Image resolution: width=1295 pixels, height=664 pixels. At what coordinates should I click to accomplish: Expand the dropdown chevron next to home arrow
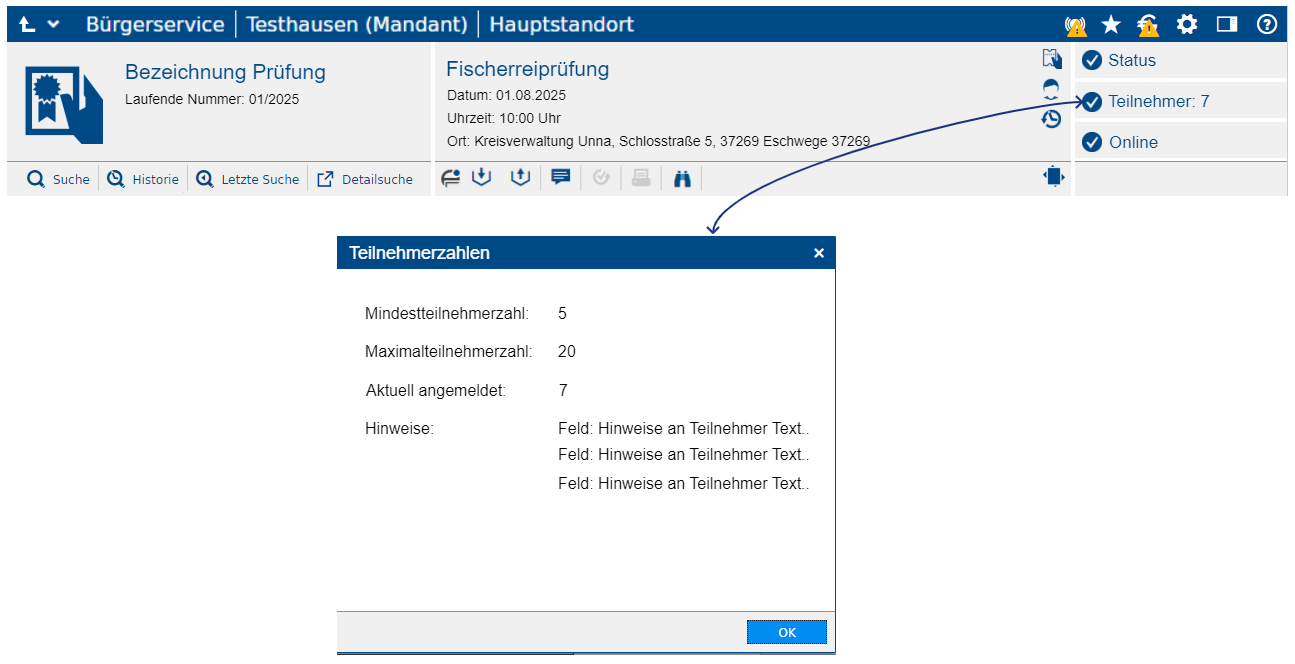coord(53,25)
